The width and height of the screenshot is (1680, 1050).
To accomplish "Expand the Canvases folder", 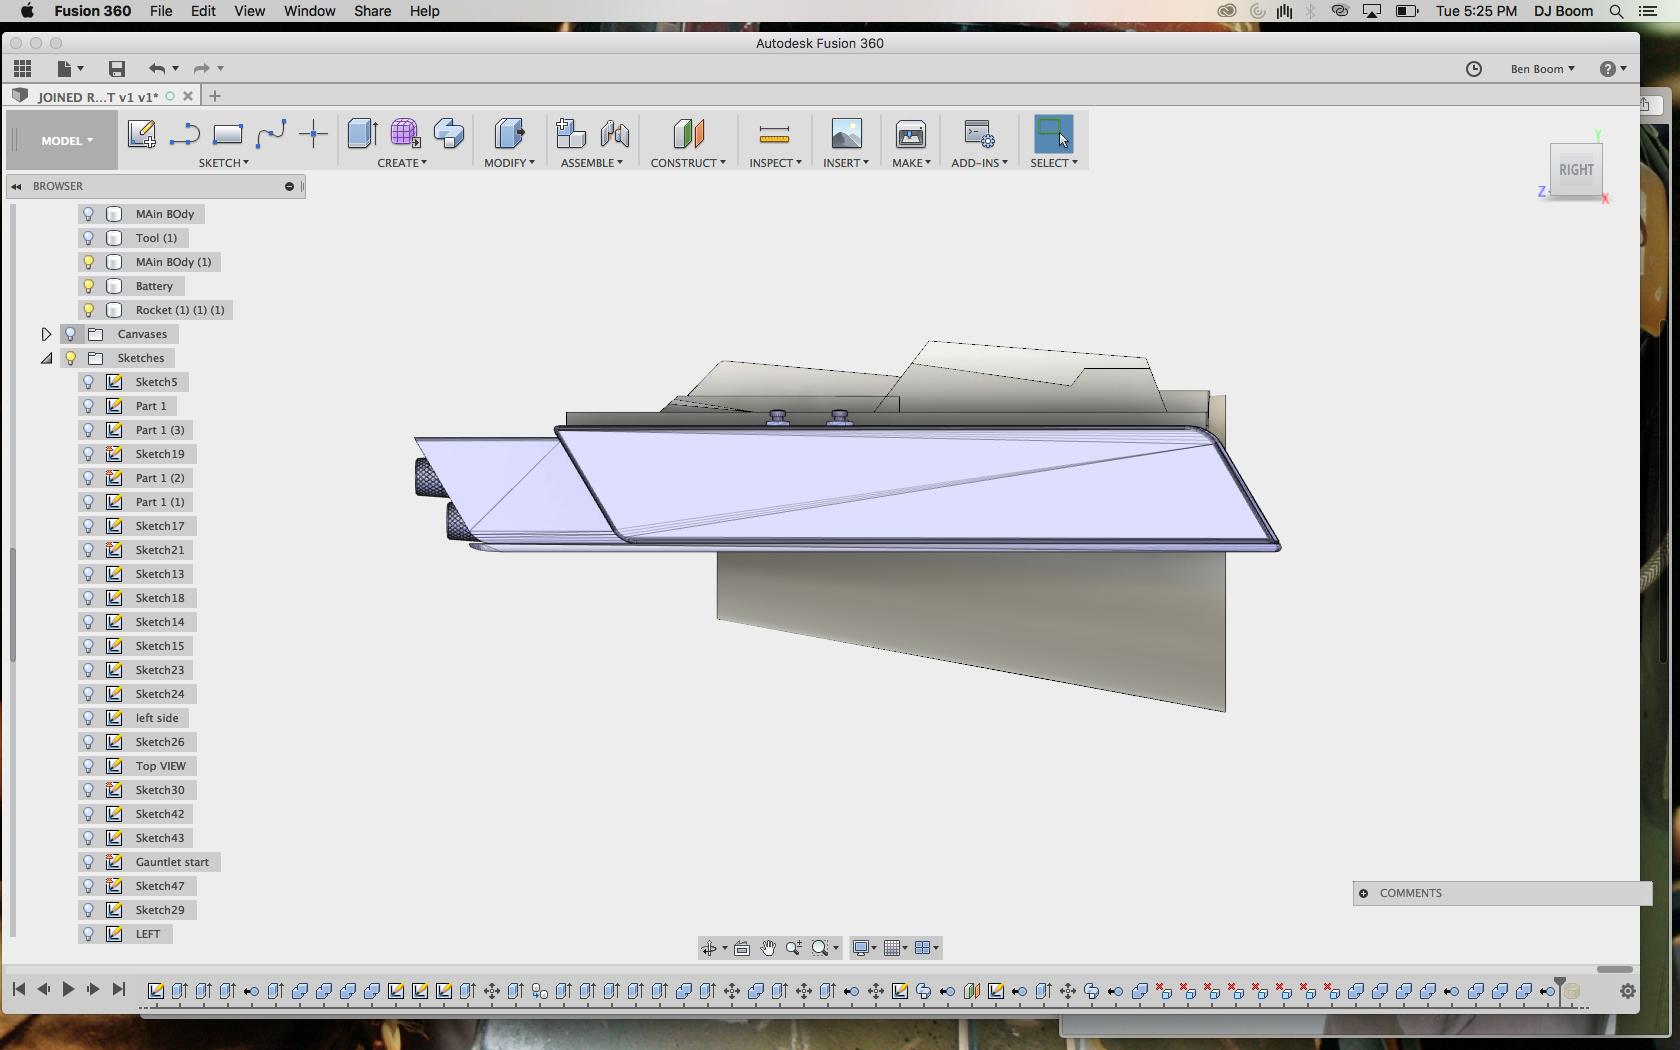I will [x=46, y=334].
